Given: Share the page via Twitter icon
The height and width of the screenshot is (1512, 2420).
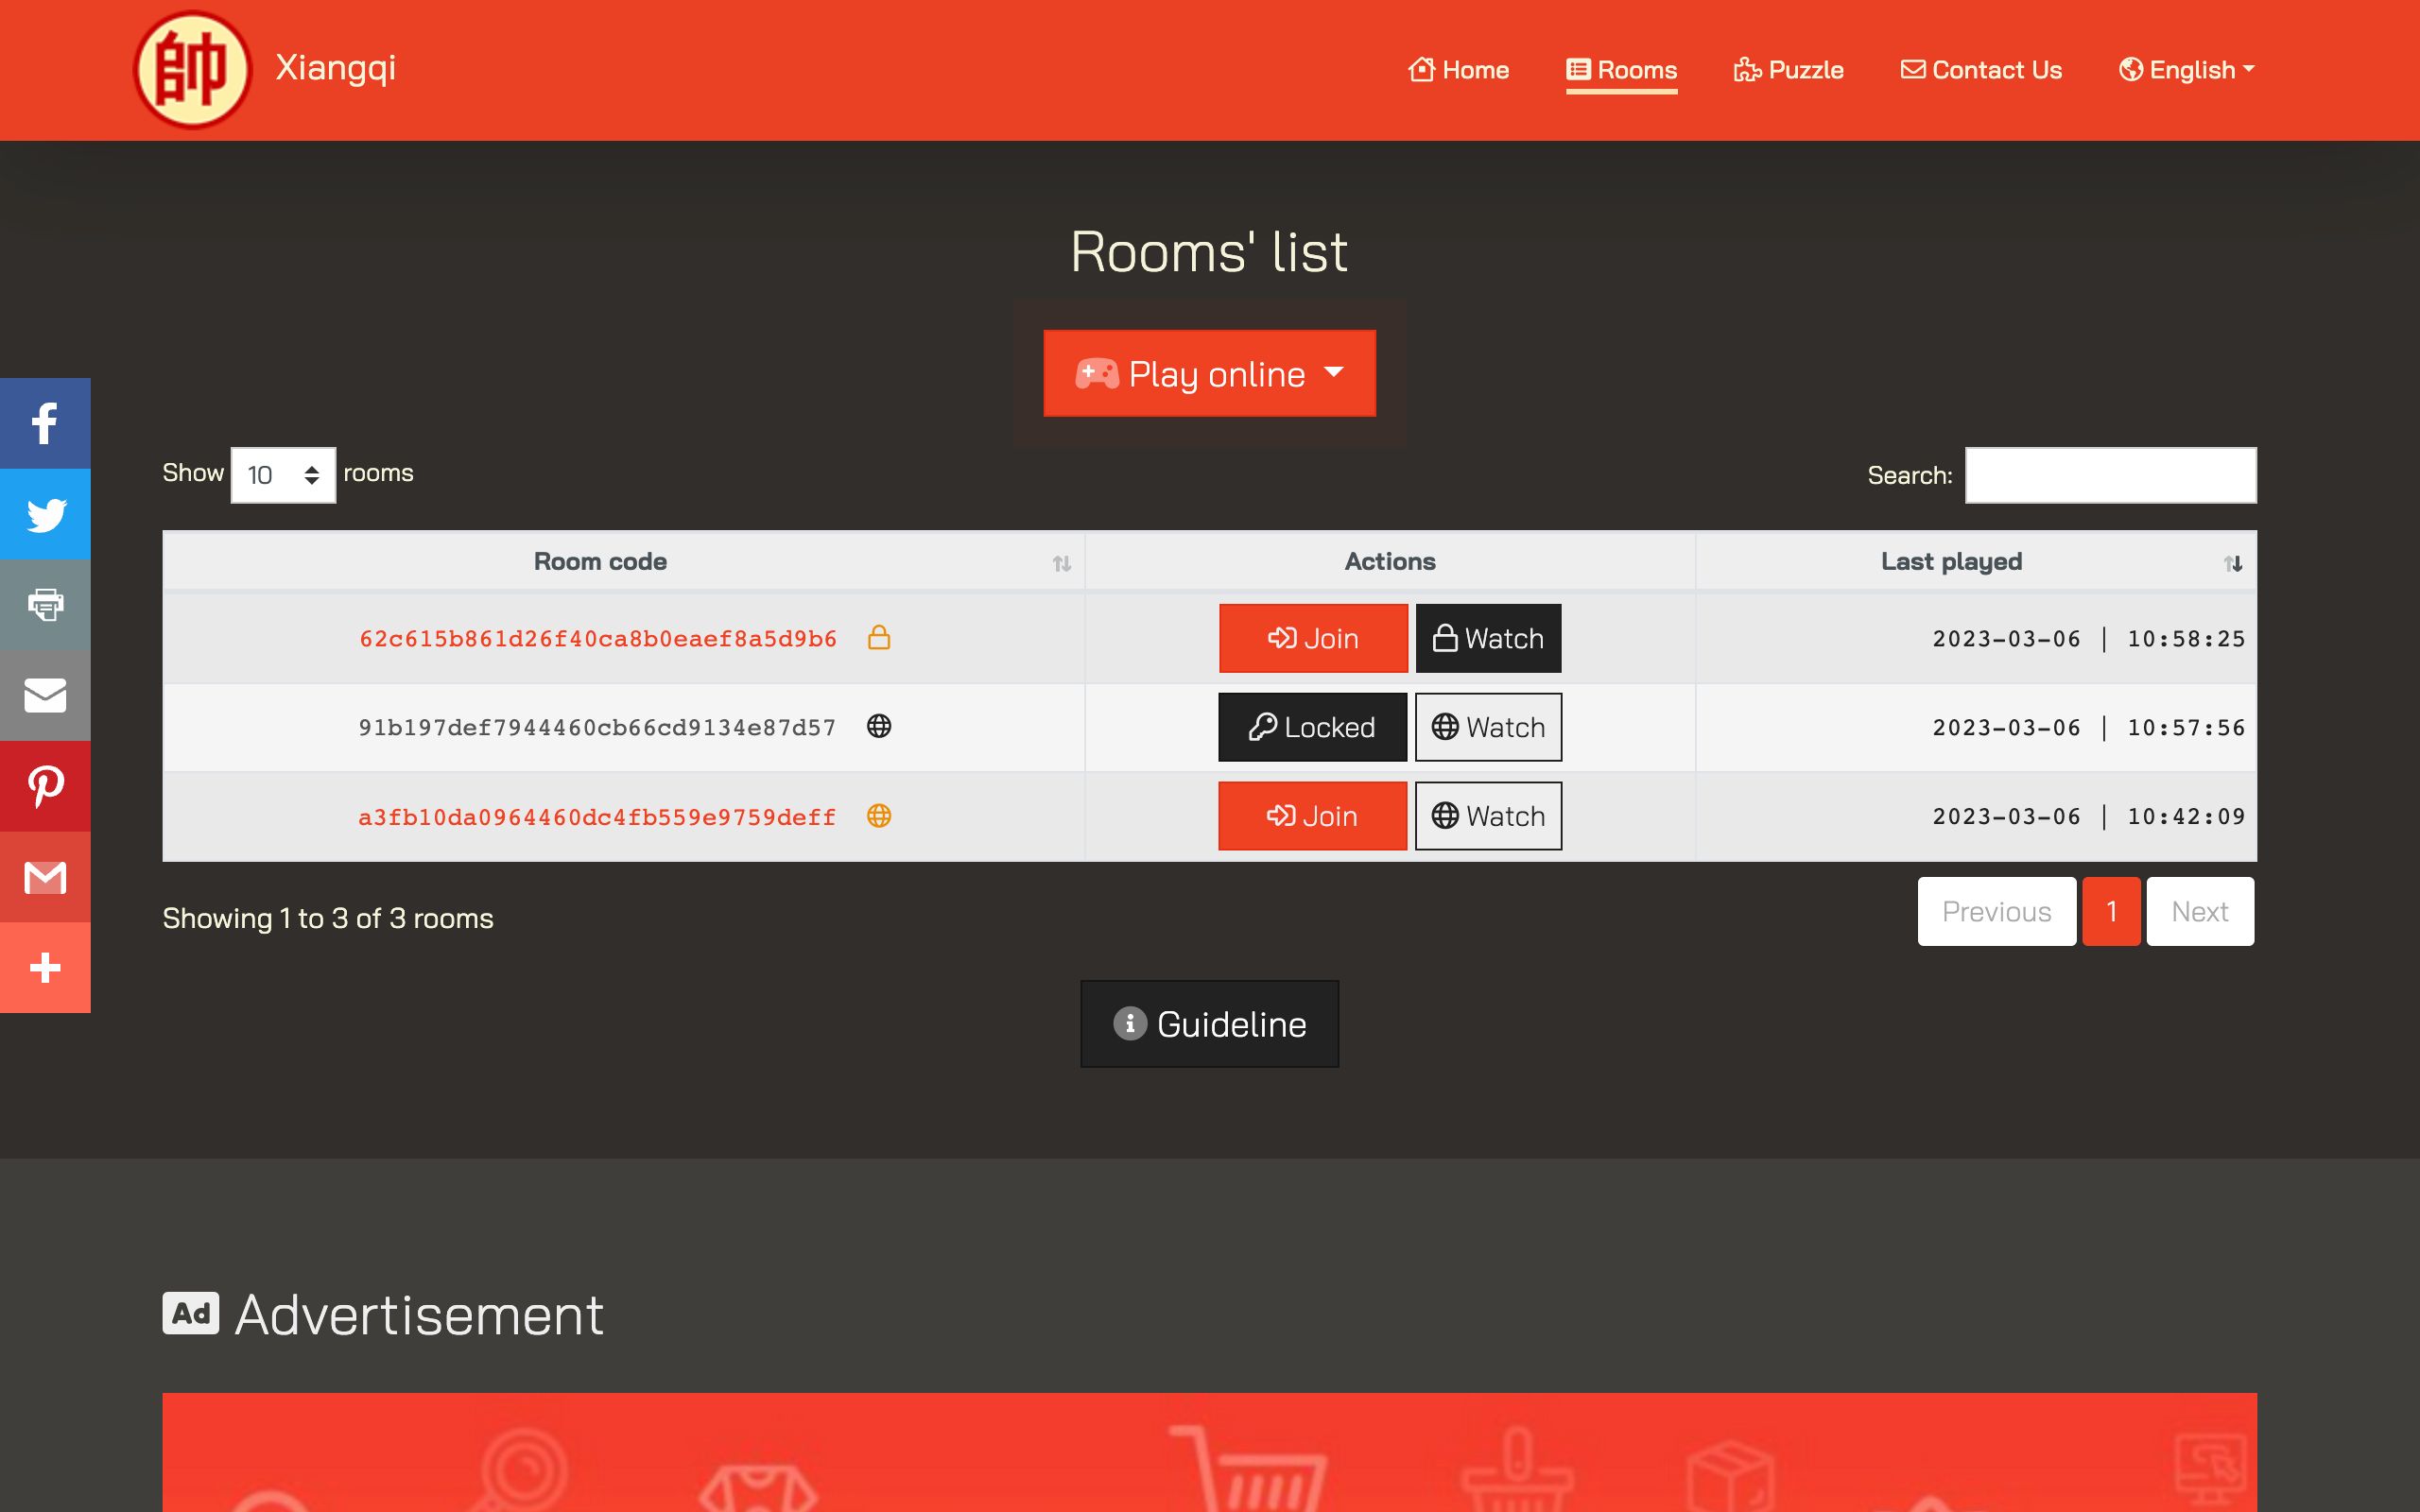Looking at the screenshot, I should tap(45, 514).
